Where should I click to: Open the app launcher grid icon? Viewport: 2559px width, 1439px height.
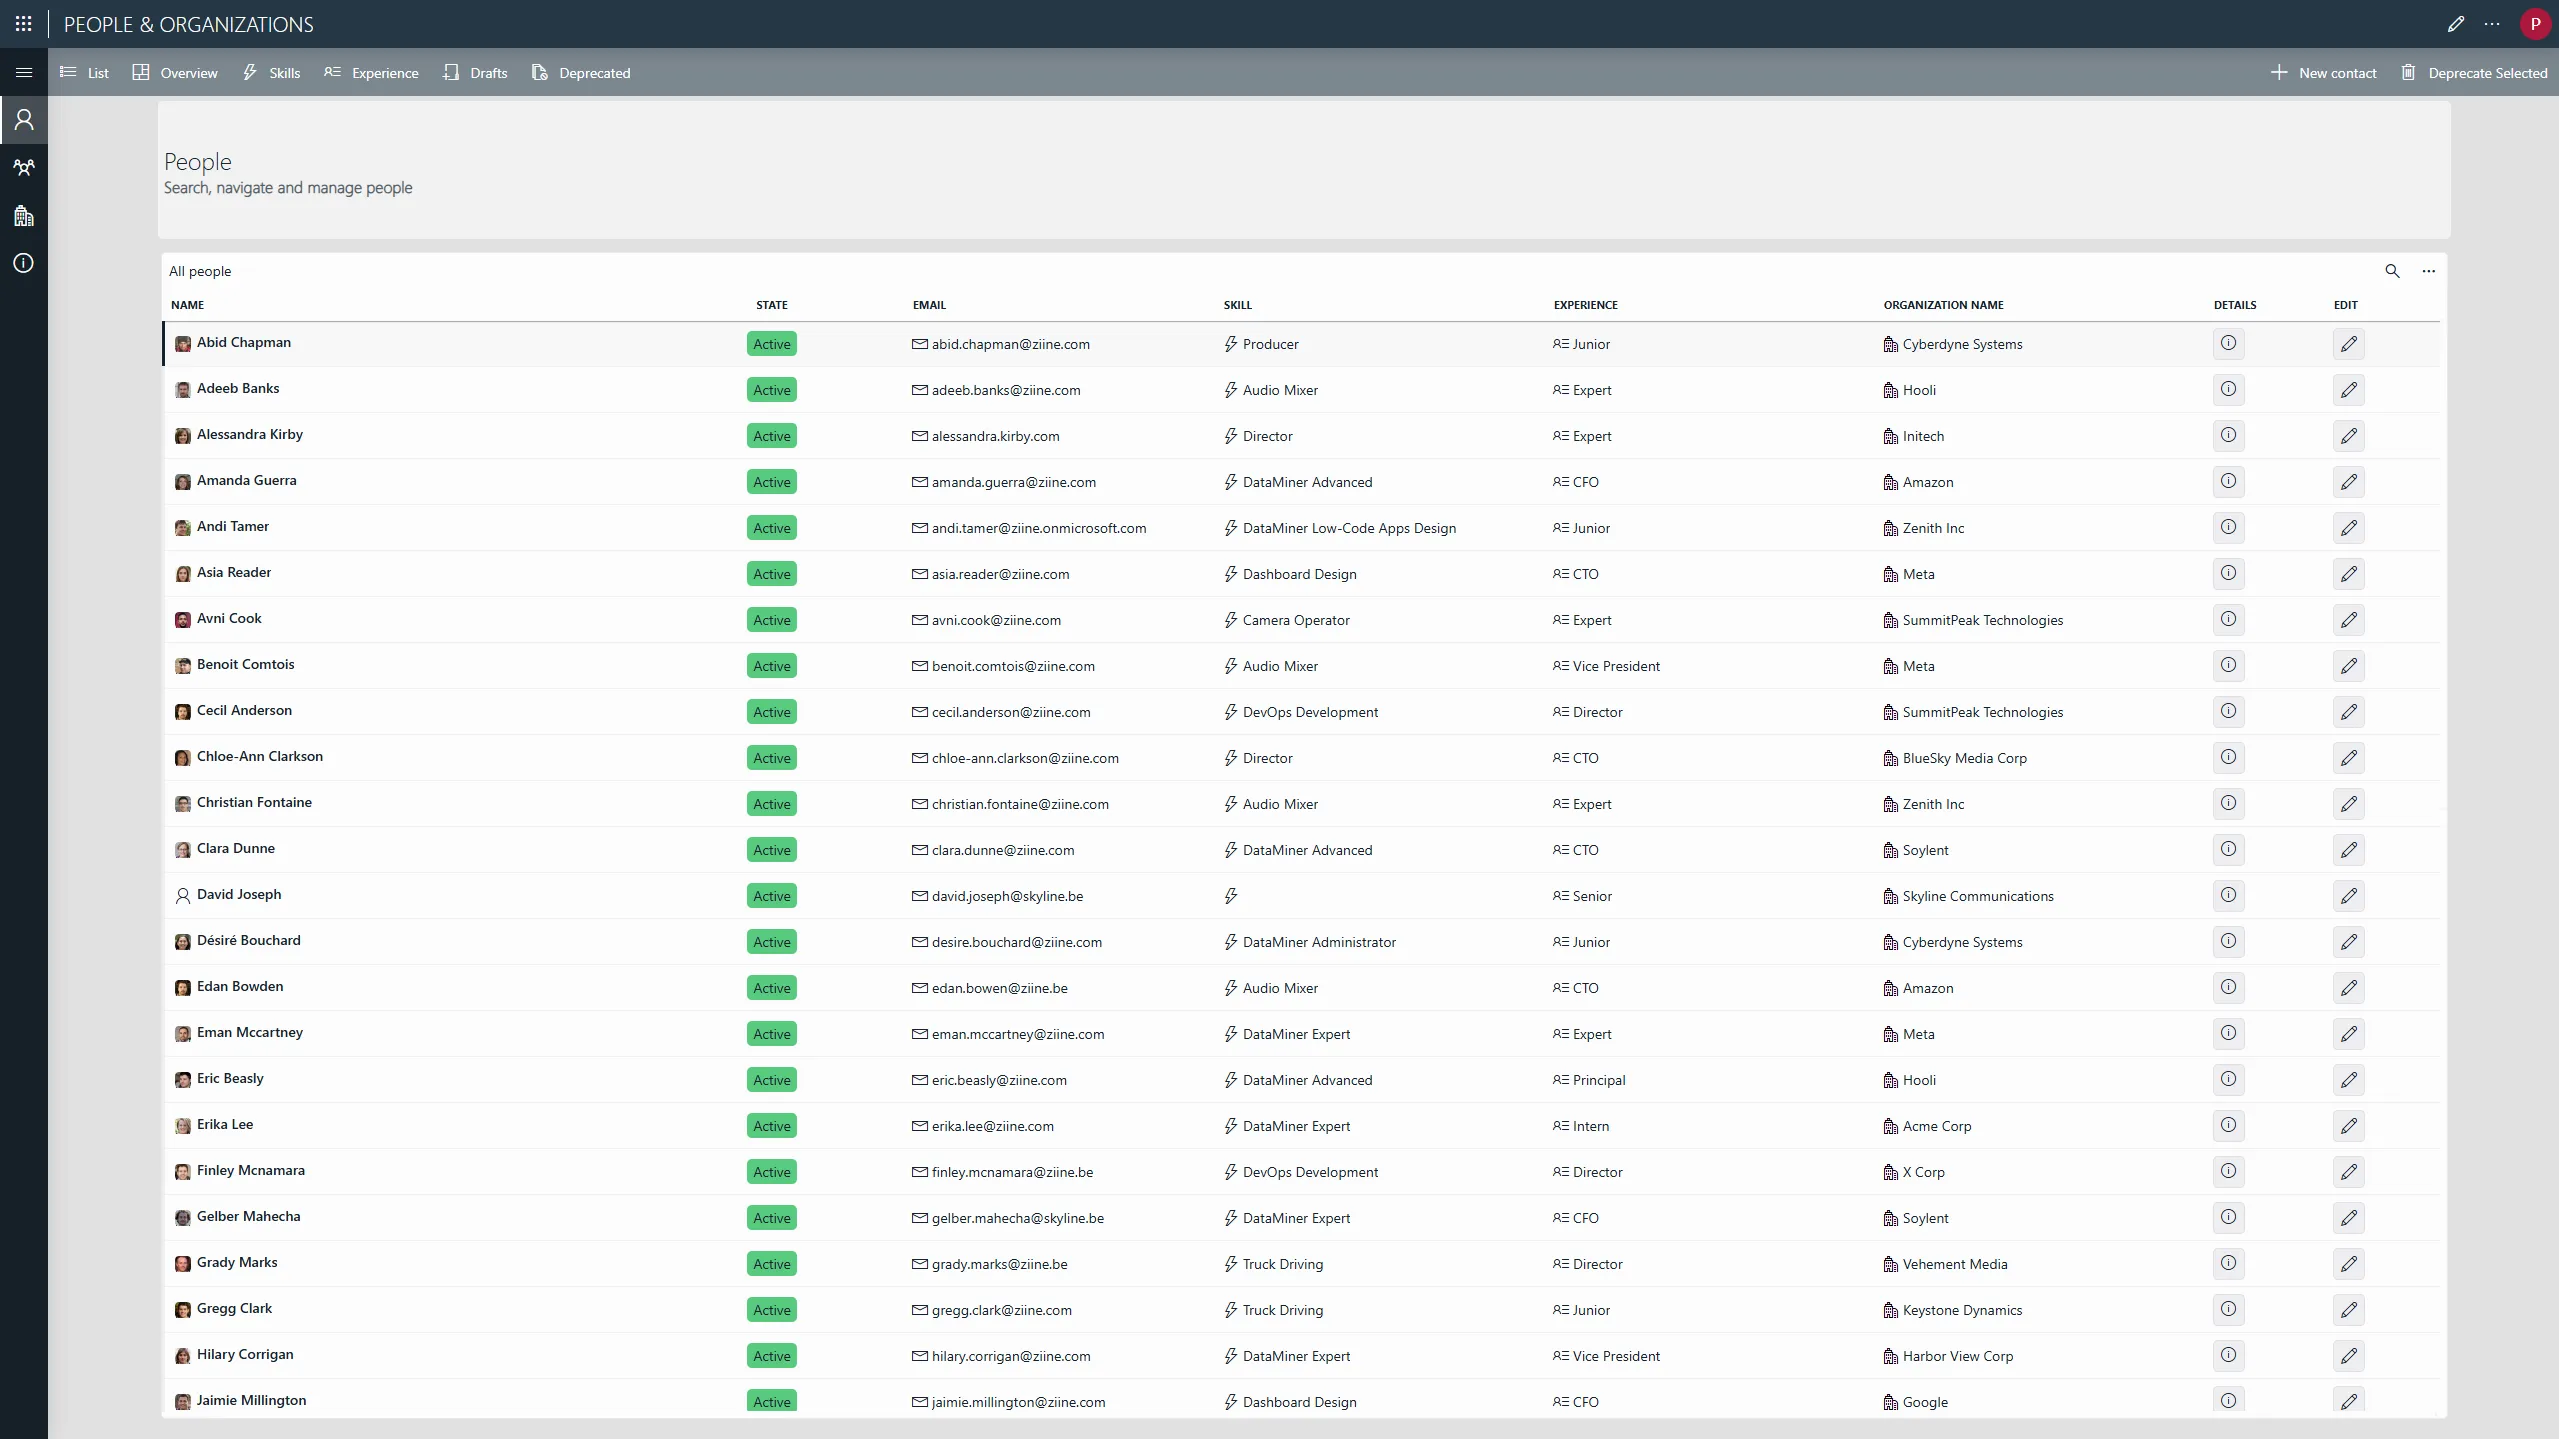click(23, 24)
